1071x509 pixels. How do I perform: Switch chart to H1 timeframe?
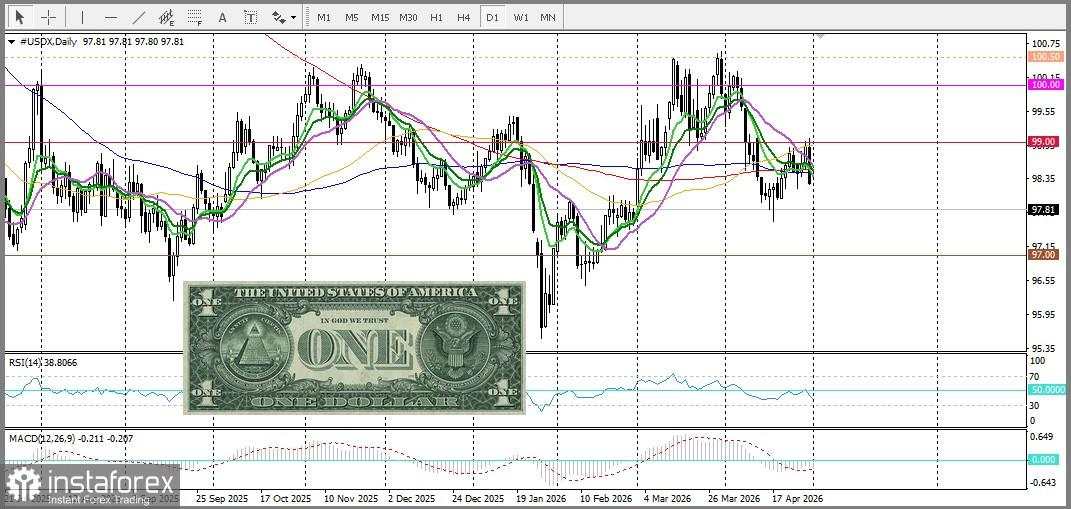tap(436, 17)
